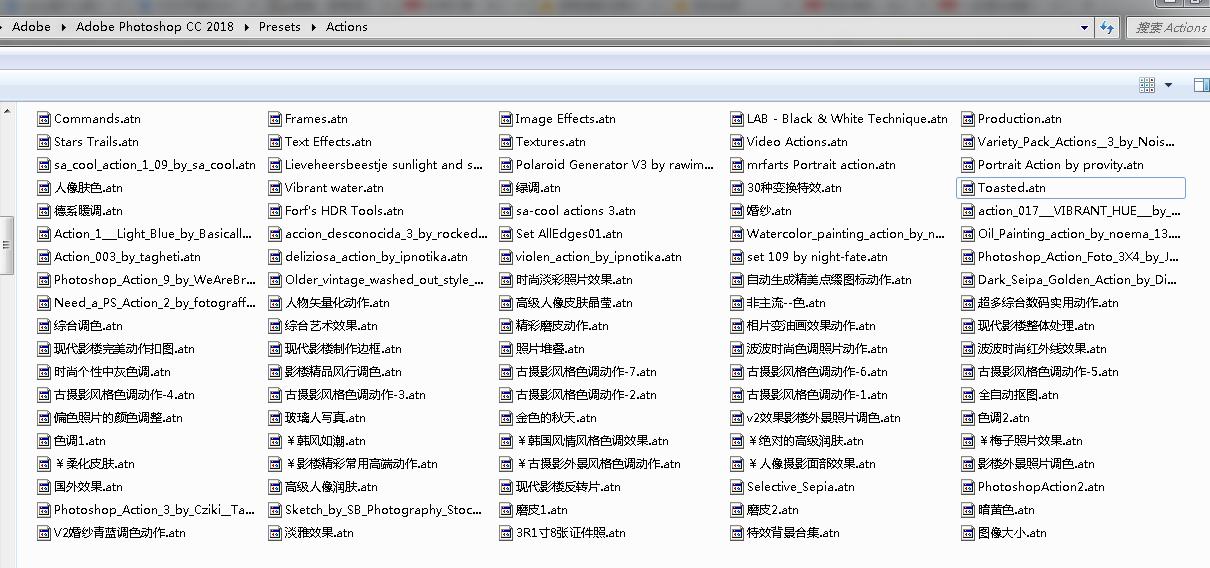Expand the arrow after Presets in breadcrumb

point(314,27)
